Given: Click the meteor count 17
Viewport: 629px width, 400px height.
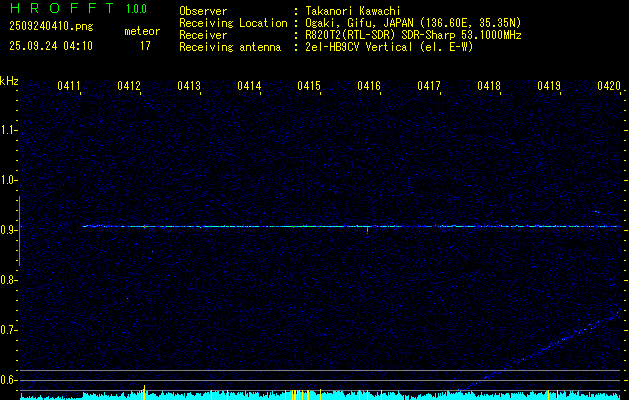Looking at the screenshot, I should (x=145, y=46).
